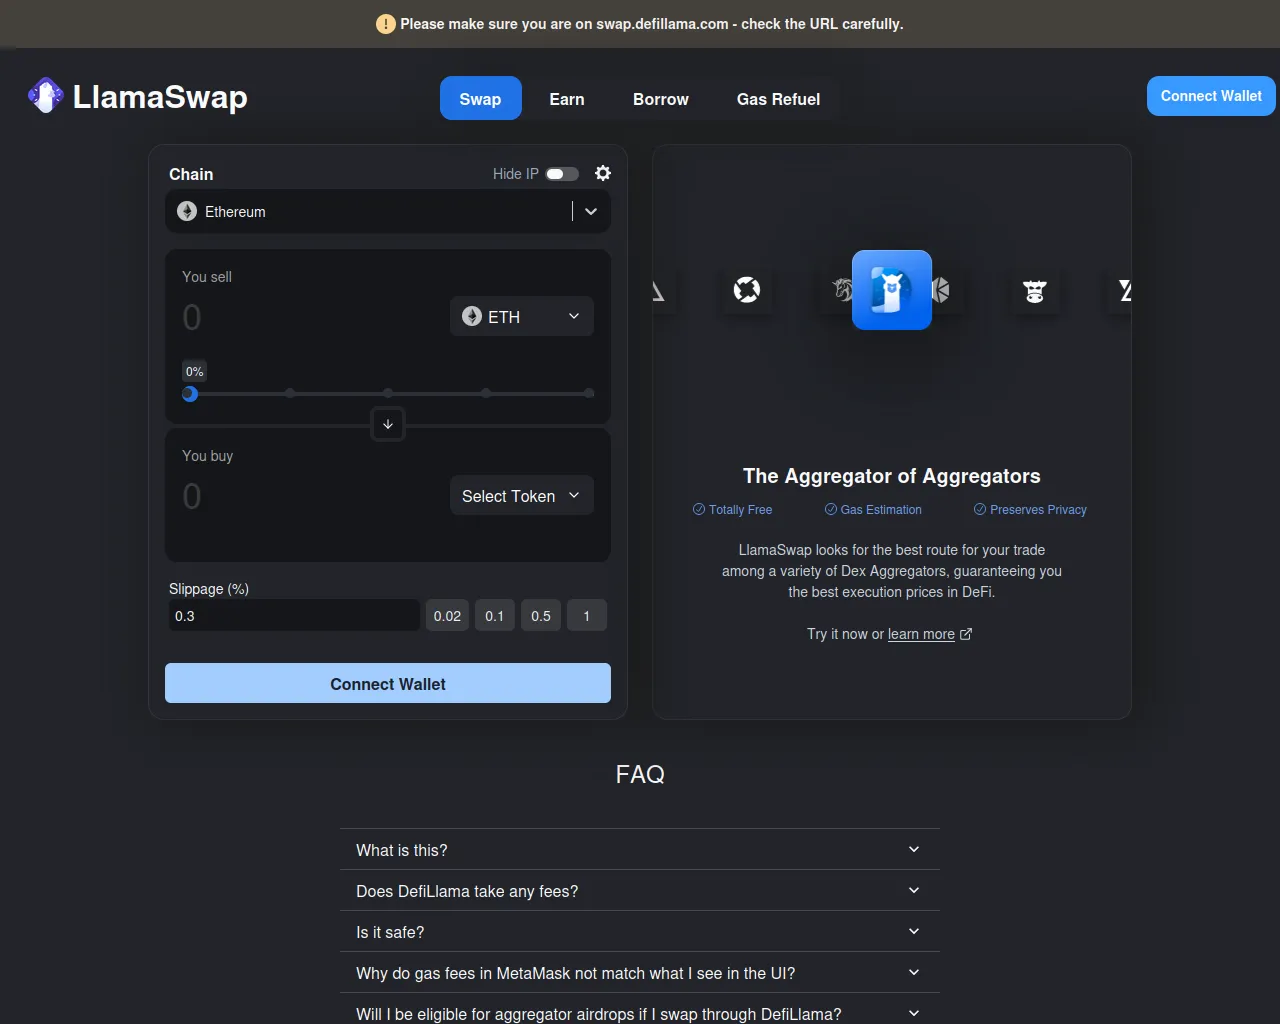Click the blue 0% sell slider handle
Screen dimensions: 1280x1024
click(x=190, y=394)
